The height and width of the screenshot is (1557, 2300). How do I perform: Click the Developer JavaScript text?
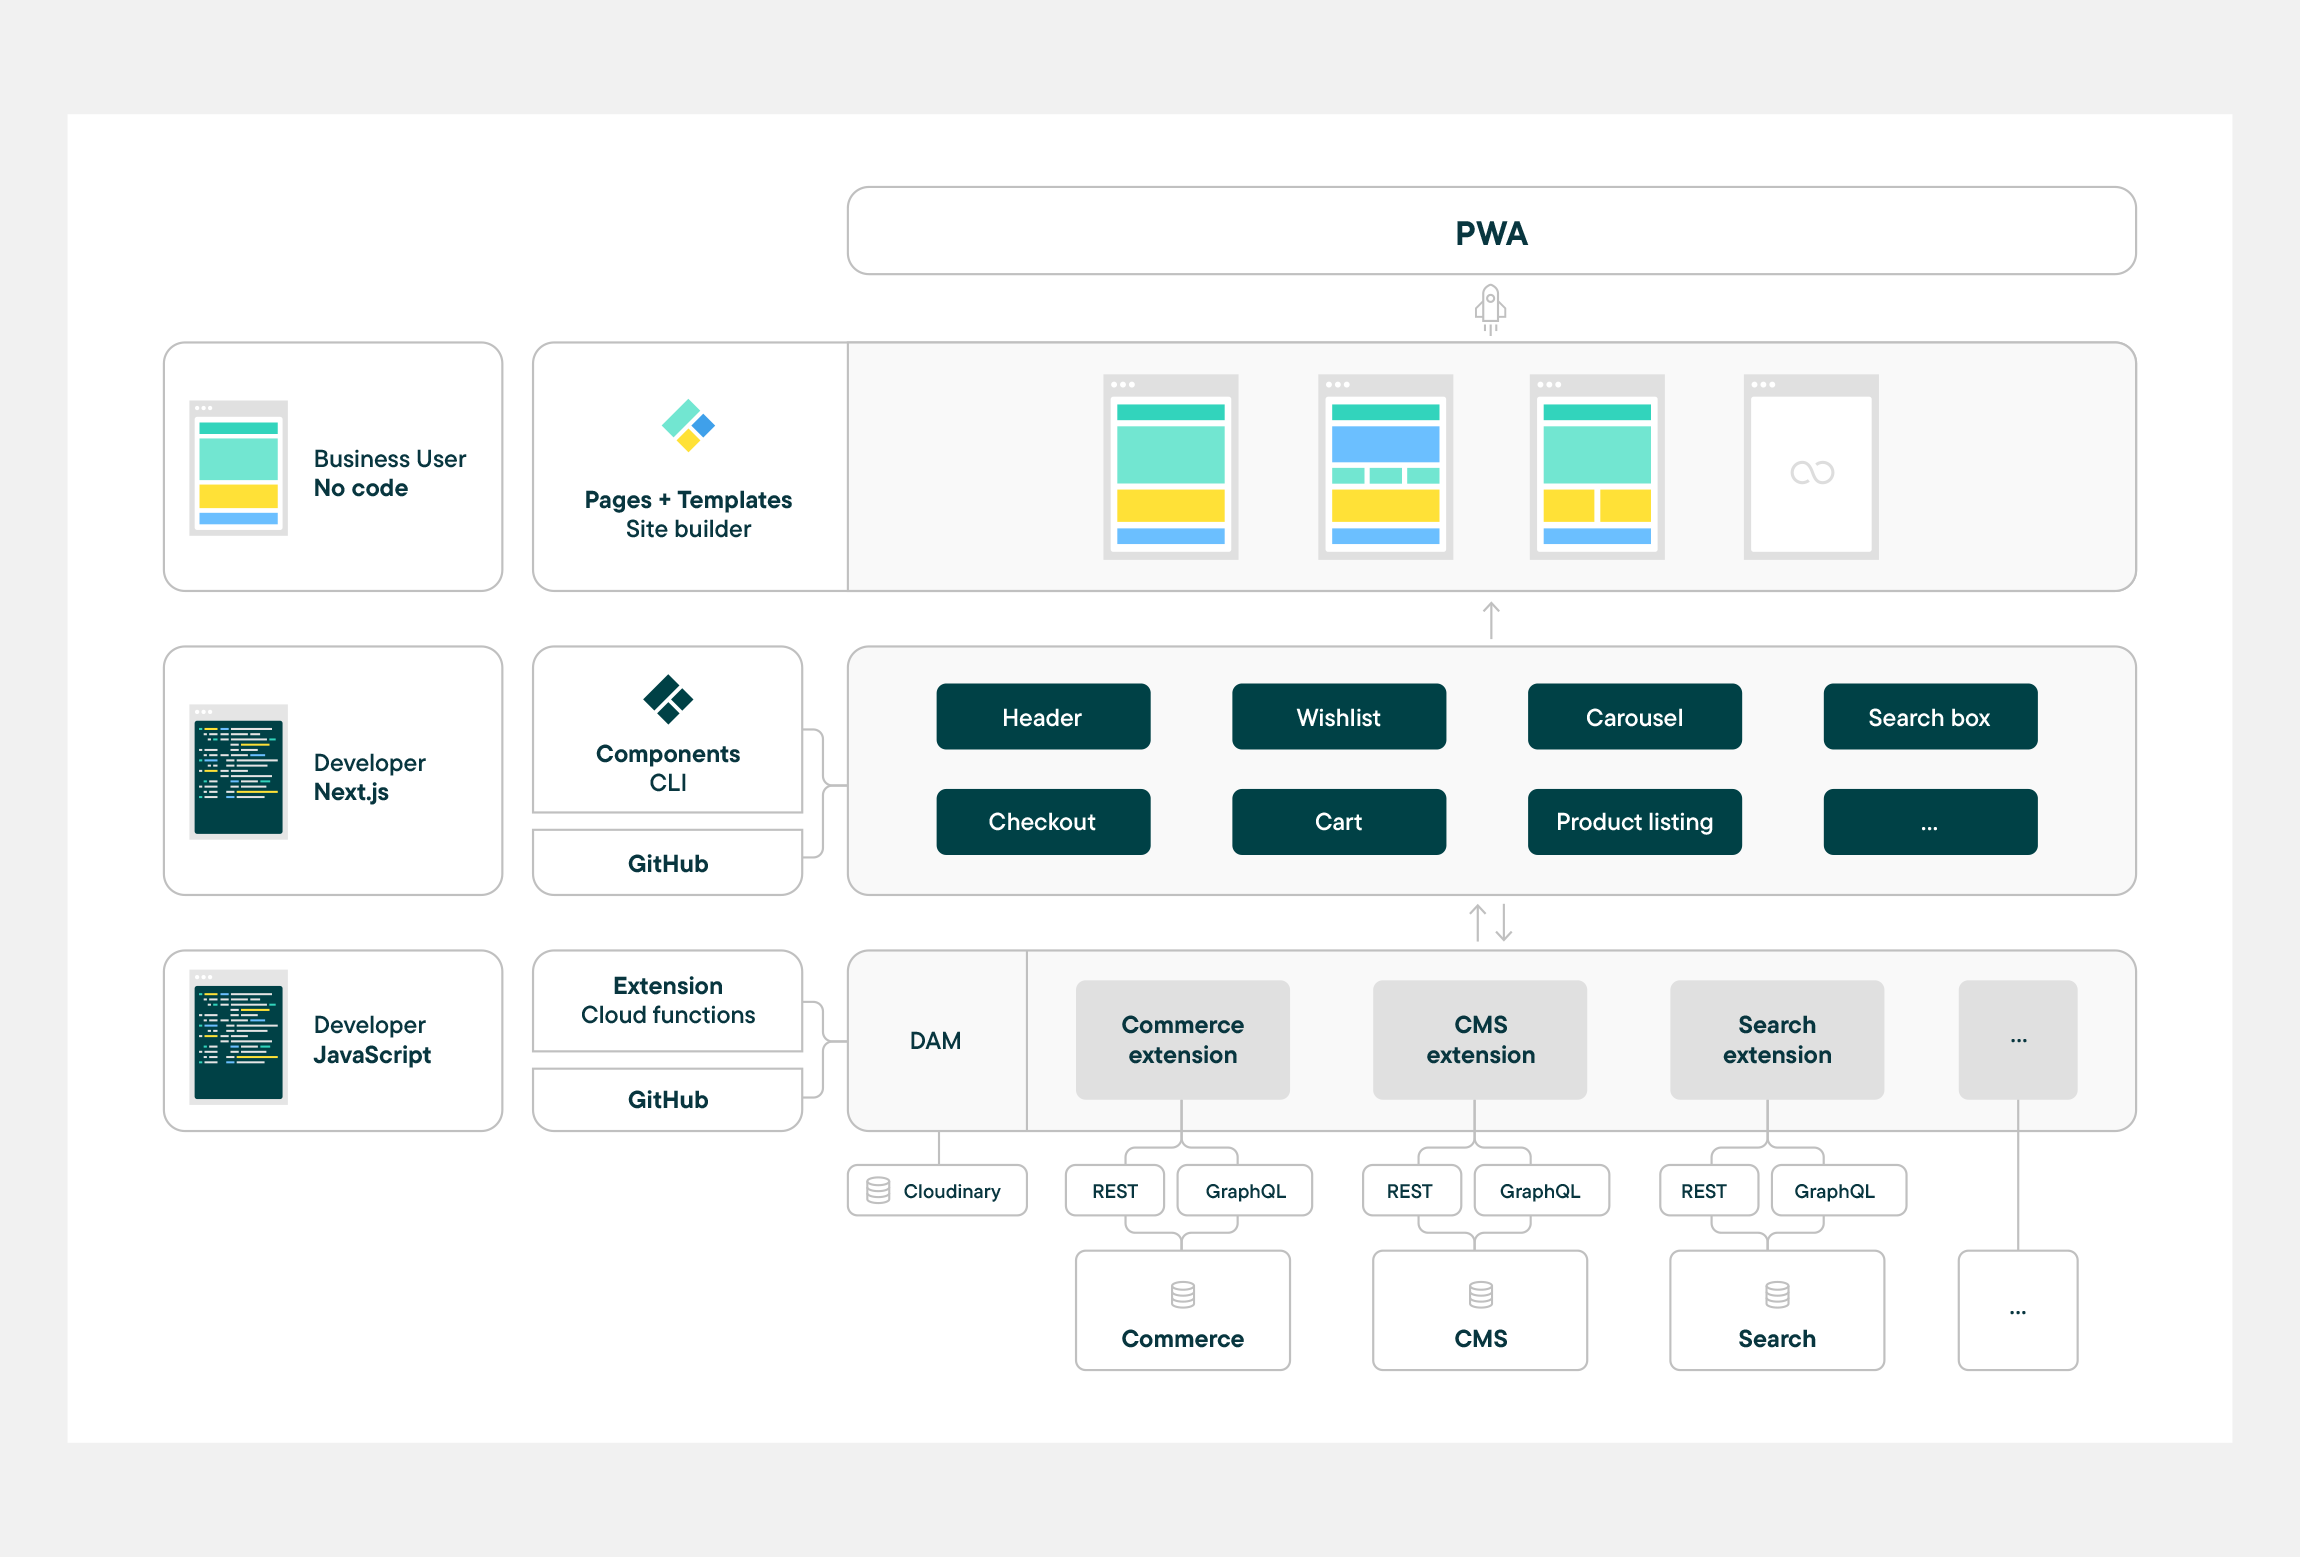coord(373,1040)
